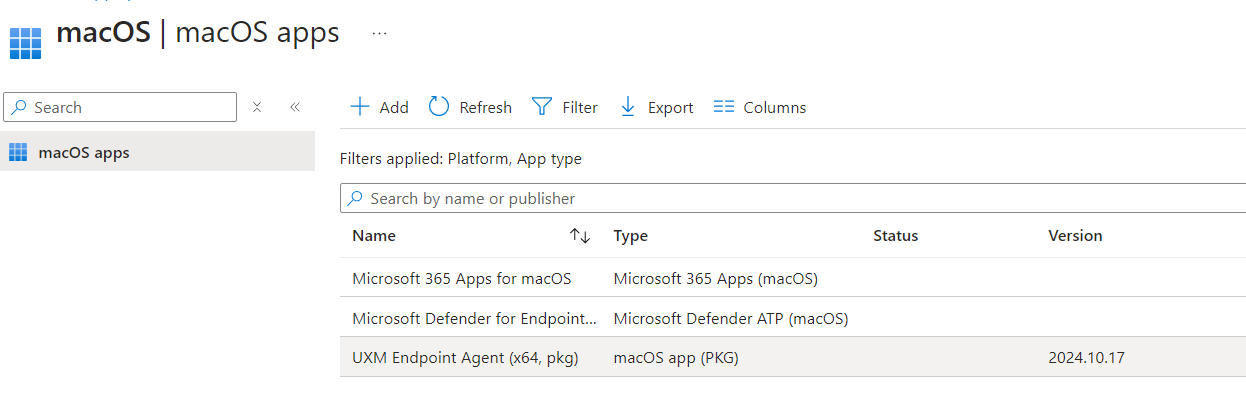The image size is (1246, 408).
Task: Click the magnifier icon in the apps search
Action: pos(355,198)
